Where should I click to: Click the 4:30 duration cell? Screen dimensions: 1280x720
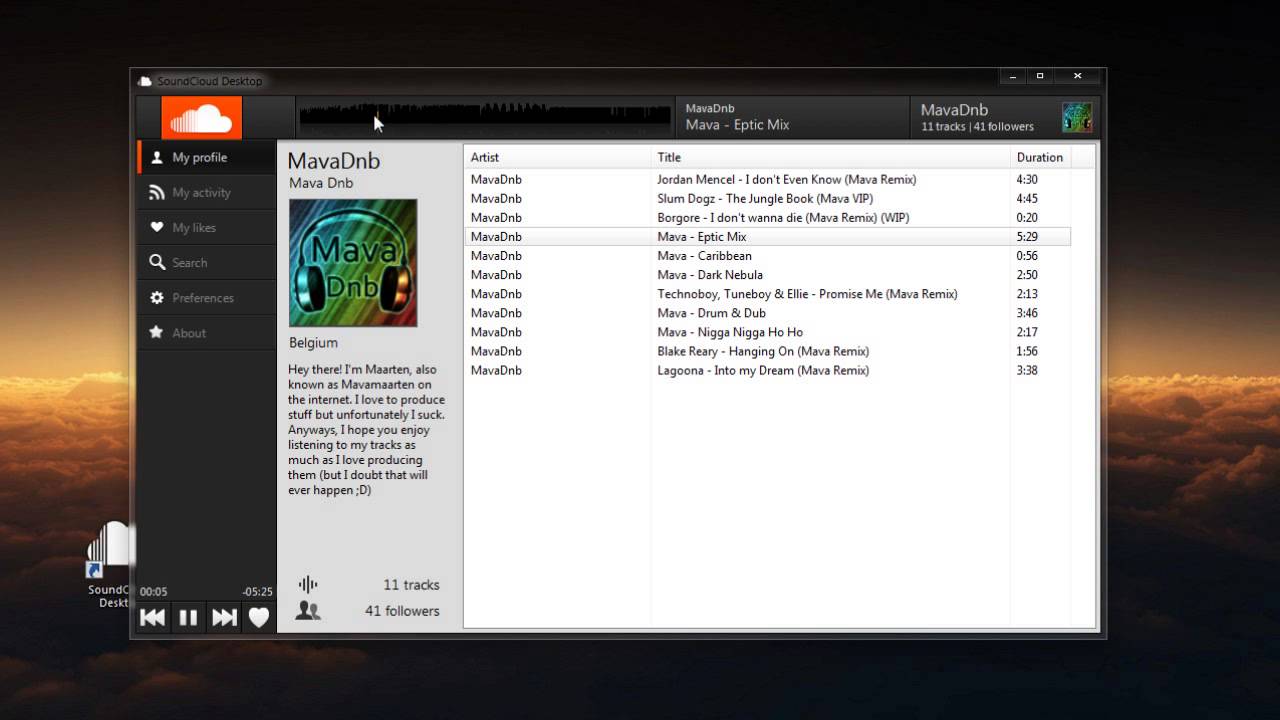[x=1027, y=180]
